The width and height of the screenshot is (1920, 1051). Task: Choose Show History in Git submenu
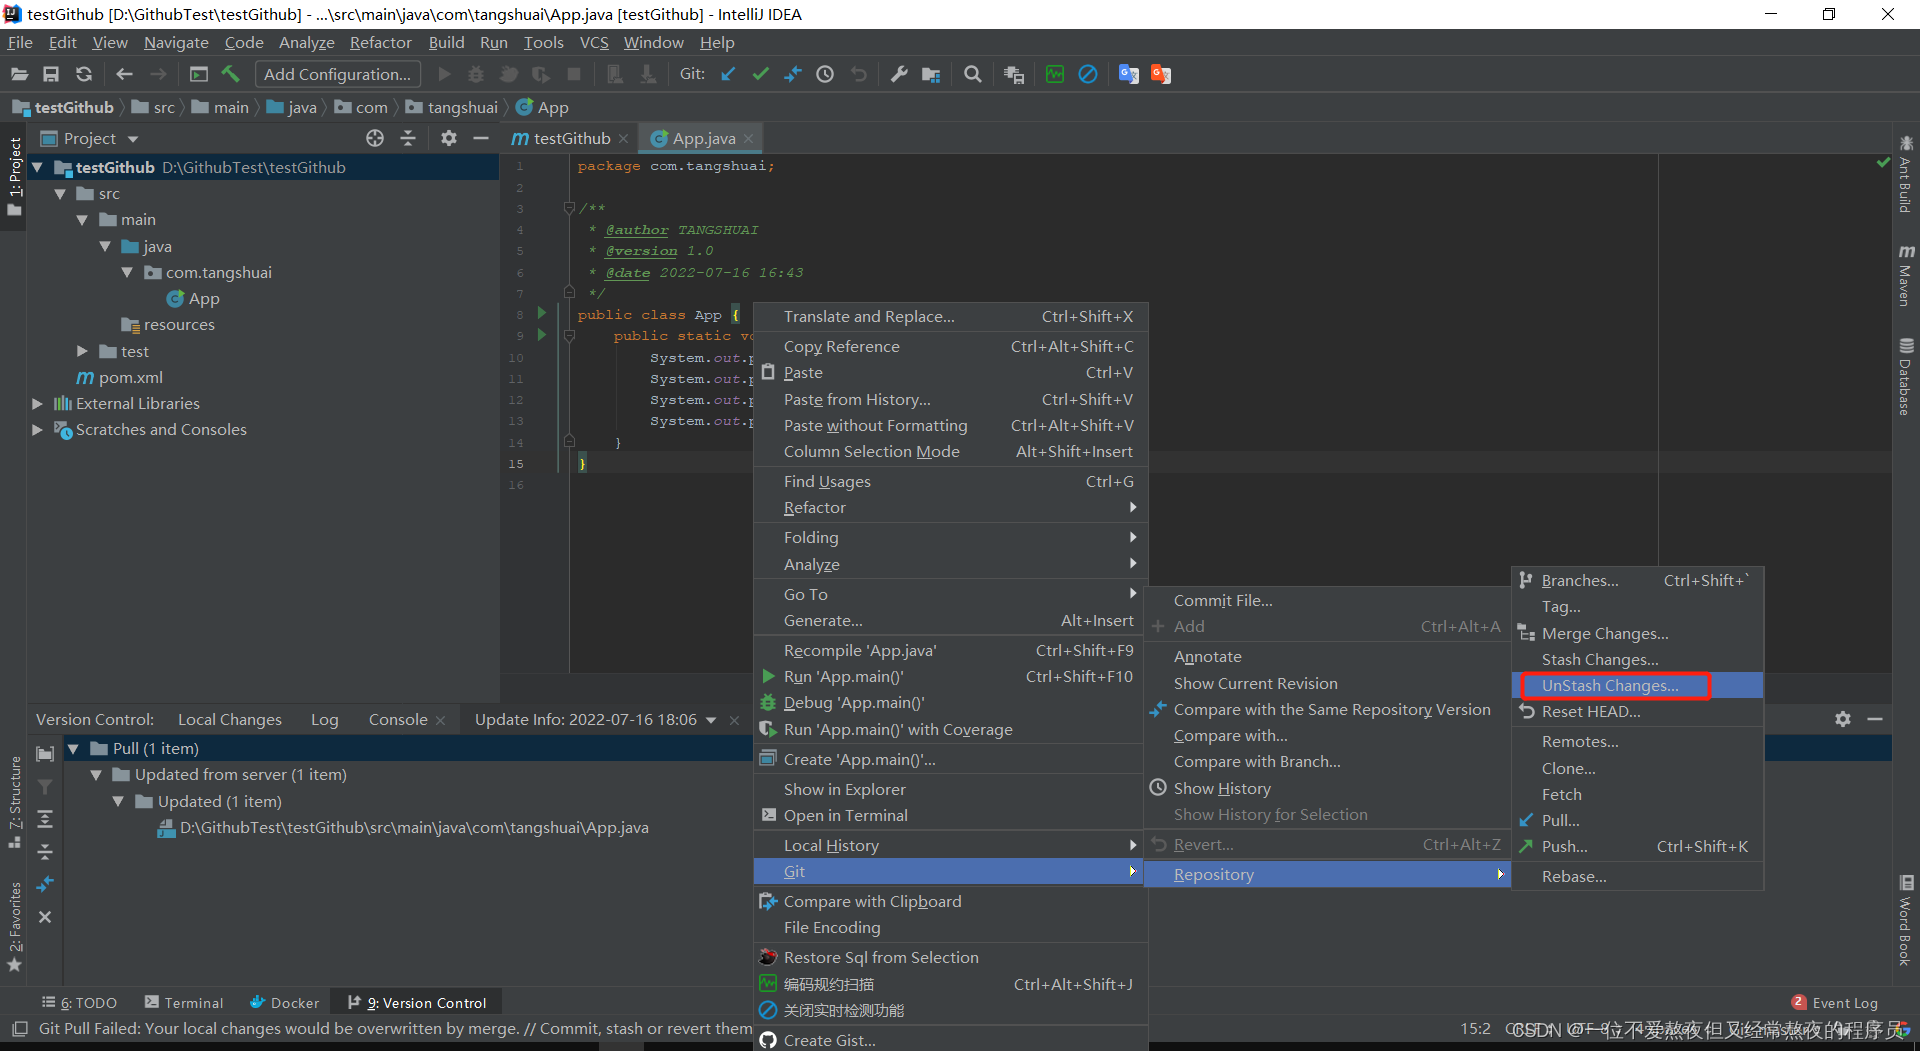tap(1326, 788)
